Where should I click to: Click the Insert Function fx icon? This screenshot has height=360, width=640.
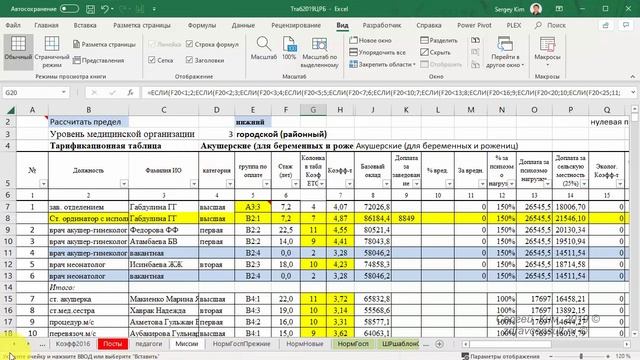click(x=130, y=93)
